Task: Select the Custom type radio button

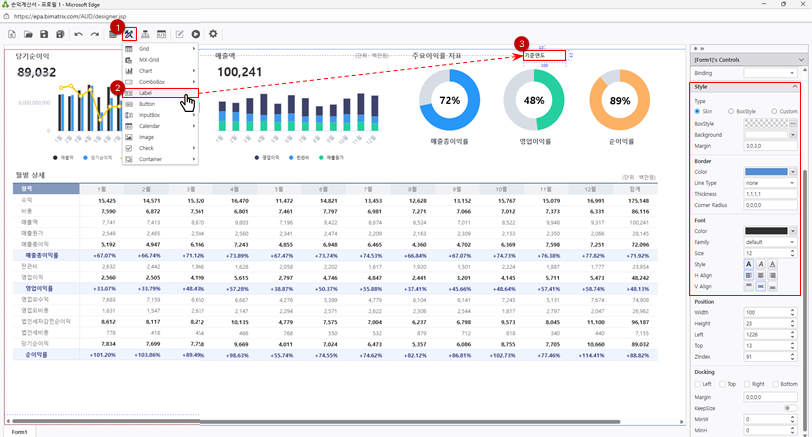Action: (x=776, y=111)
